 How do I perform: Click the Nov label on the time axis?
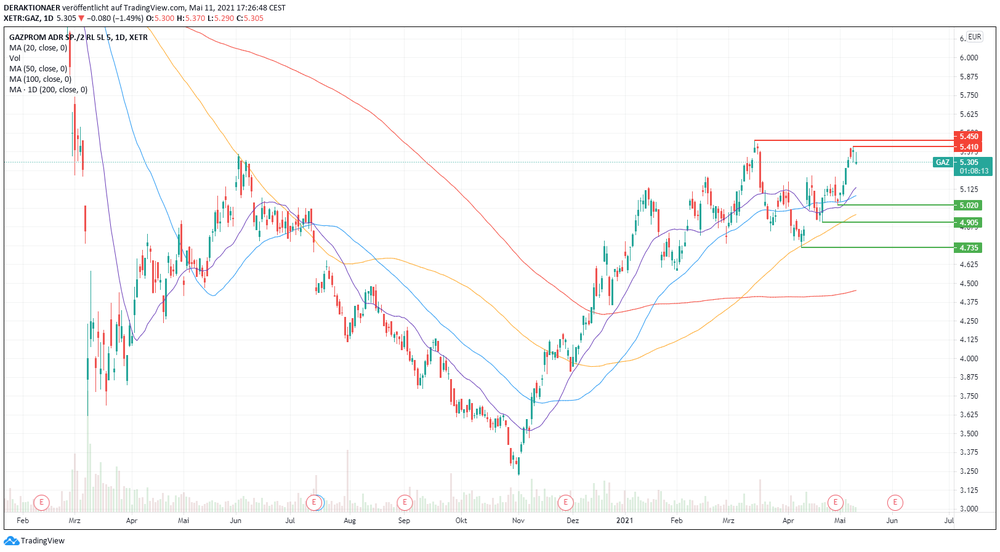518,521
